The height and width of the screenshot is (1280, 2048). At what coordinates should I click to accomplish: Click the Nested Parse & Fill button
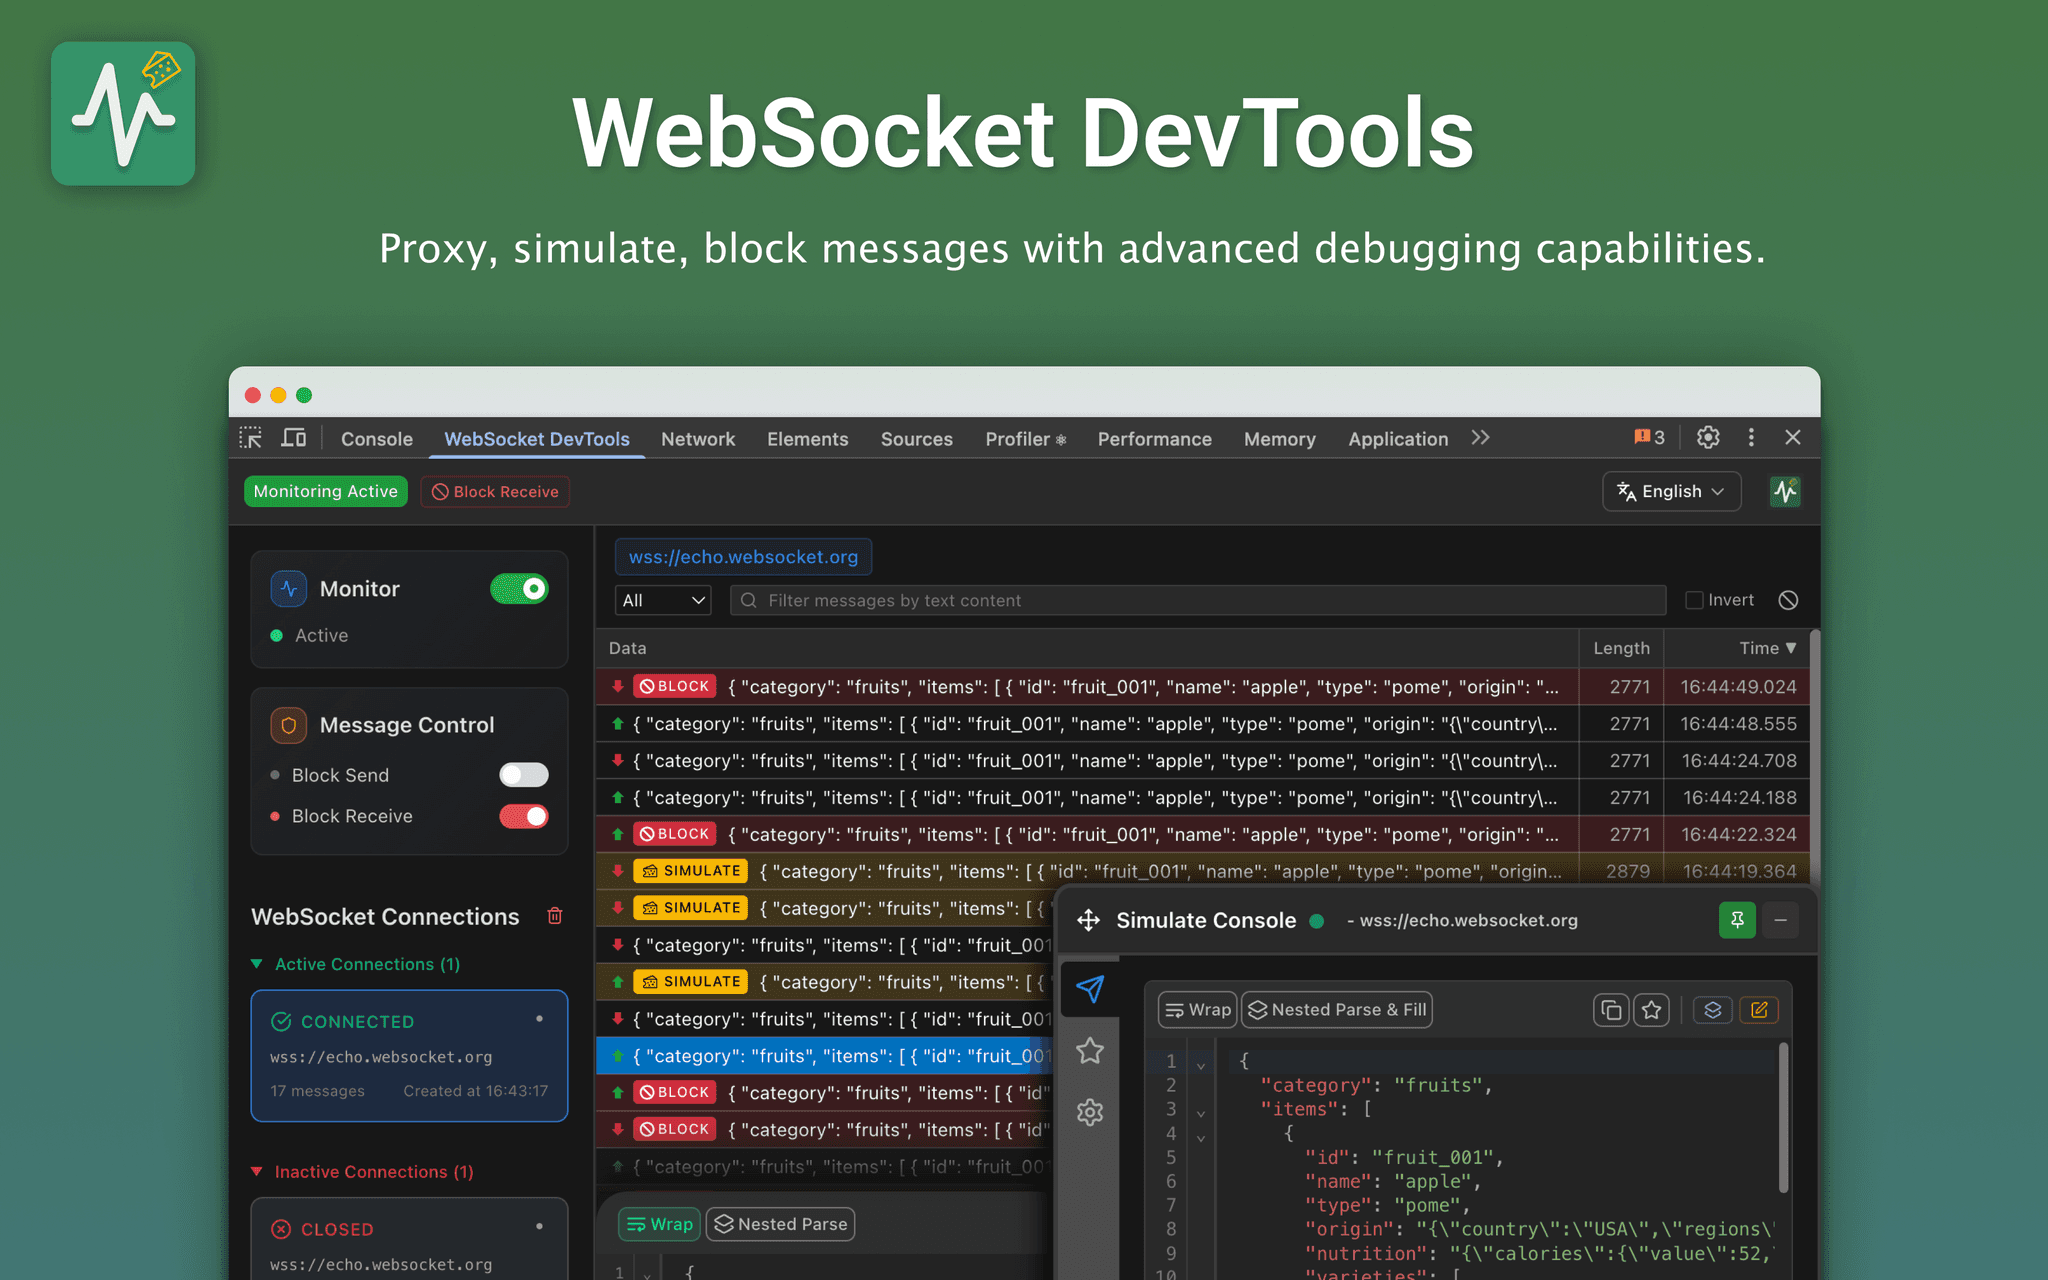tap(1336, 1010)
